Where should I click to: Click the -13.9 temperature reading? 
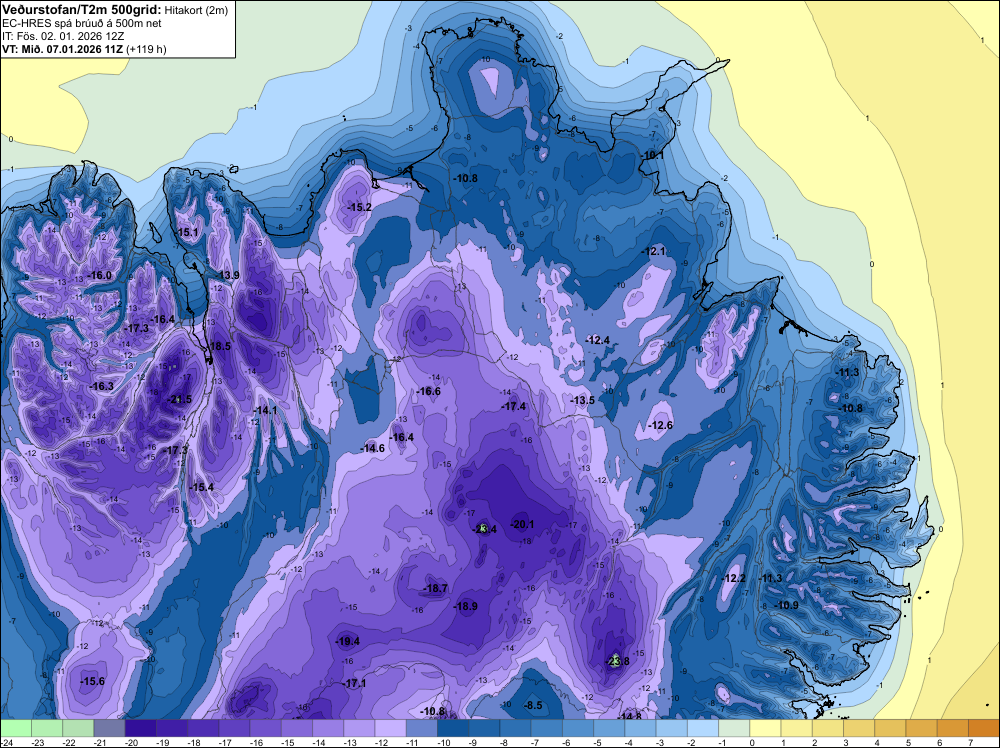[228, 275]
